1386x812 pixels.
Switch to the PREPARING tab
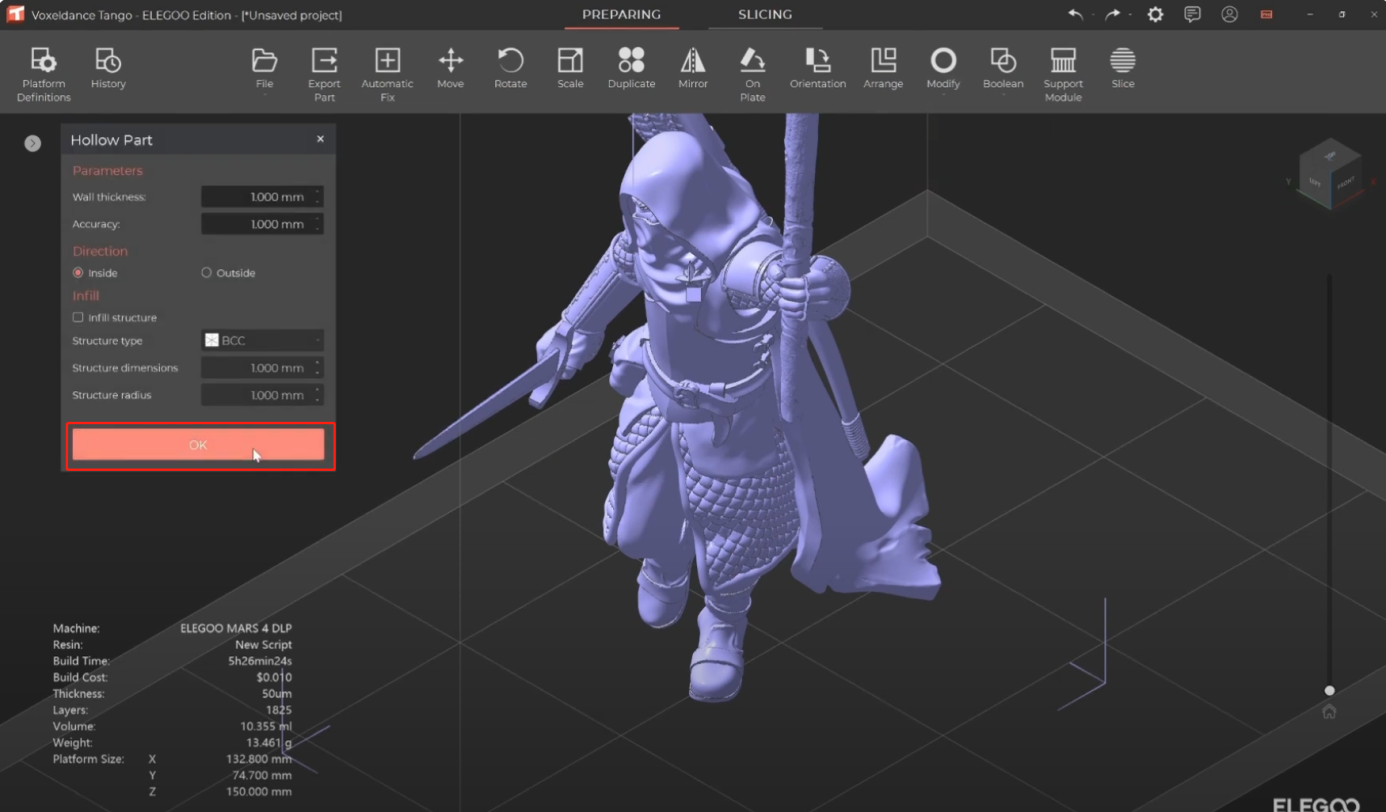621,15
